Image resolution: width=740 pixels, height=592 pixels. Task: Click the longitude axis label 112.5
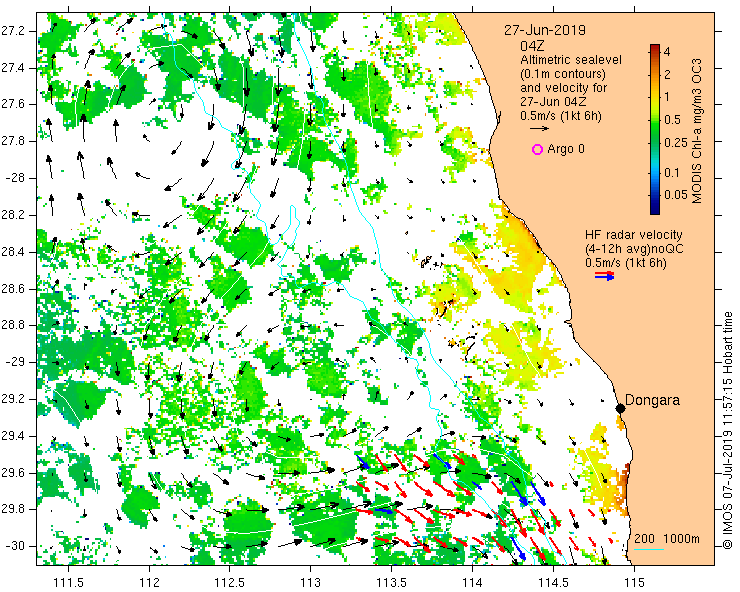pyautogui.click(x=230, y=583)
